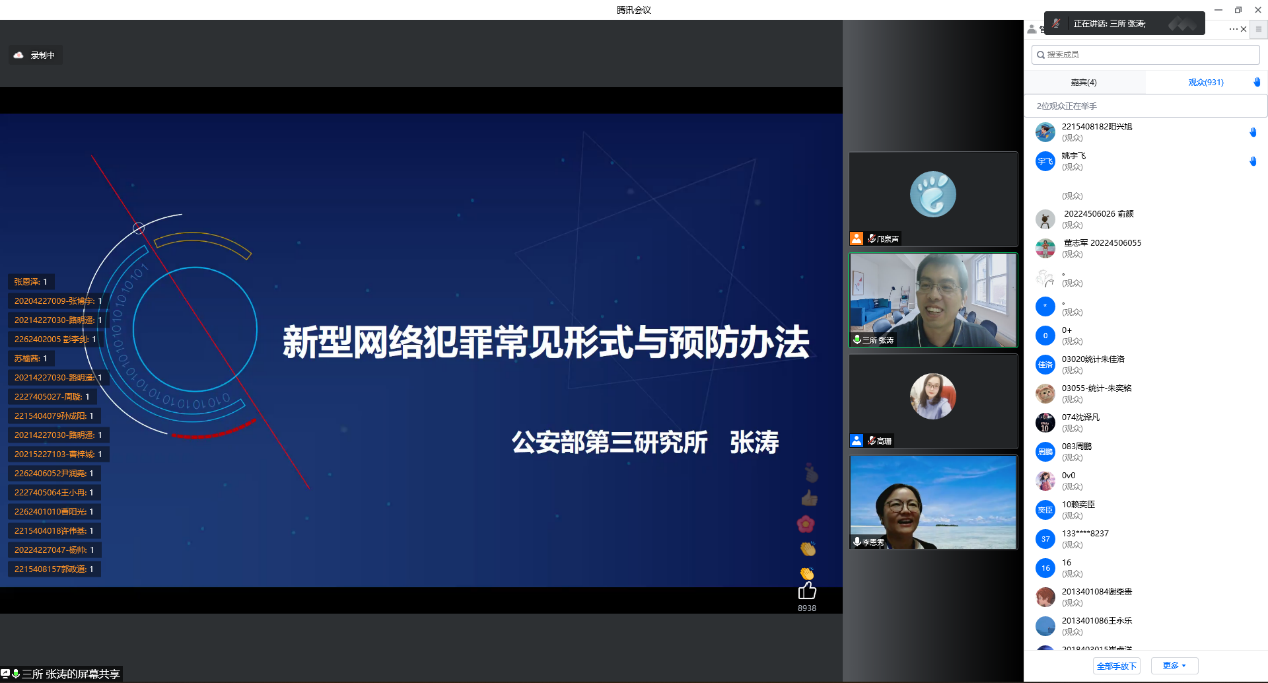The width and height of the screenshot is (1268, 683).
Task: Click the raised hand icon next to 观众(931)
Action: pos(1257,82)
